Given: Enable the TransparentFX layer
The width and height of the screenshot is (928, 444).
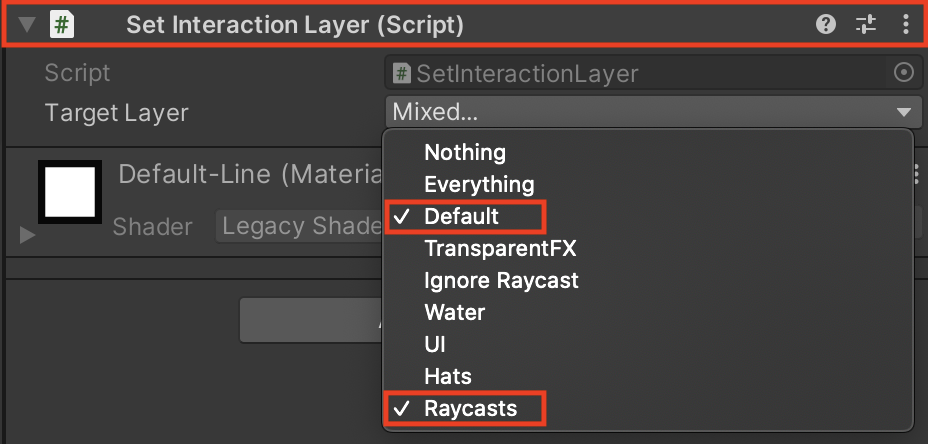Looking at the screenshot, I should point(500,248).
